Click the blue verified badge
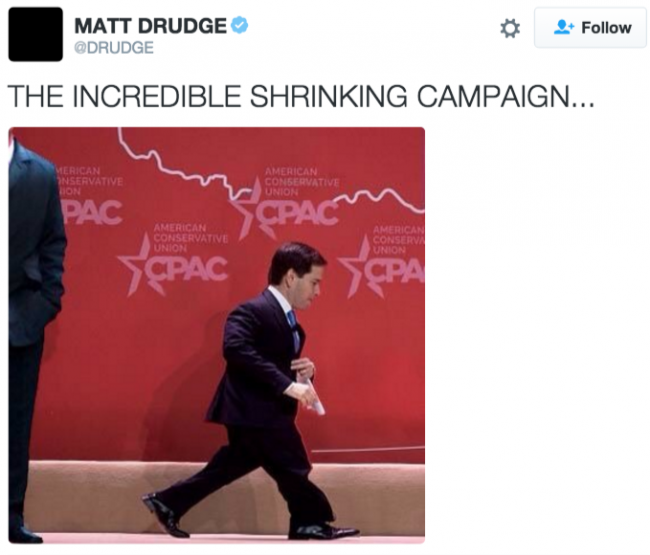The height and width of the screenshot is (555, 650). point(239,25)
